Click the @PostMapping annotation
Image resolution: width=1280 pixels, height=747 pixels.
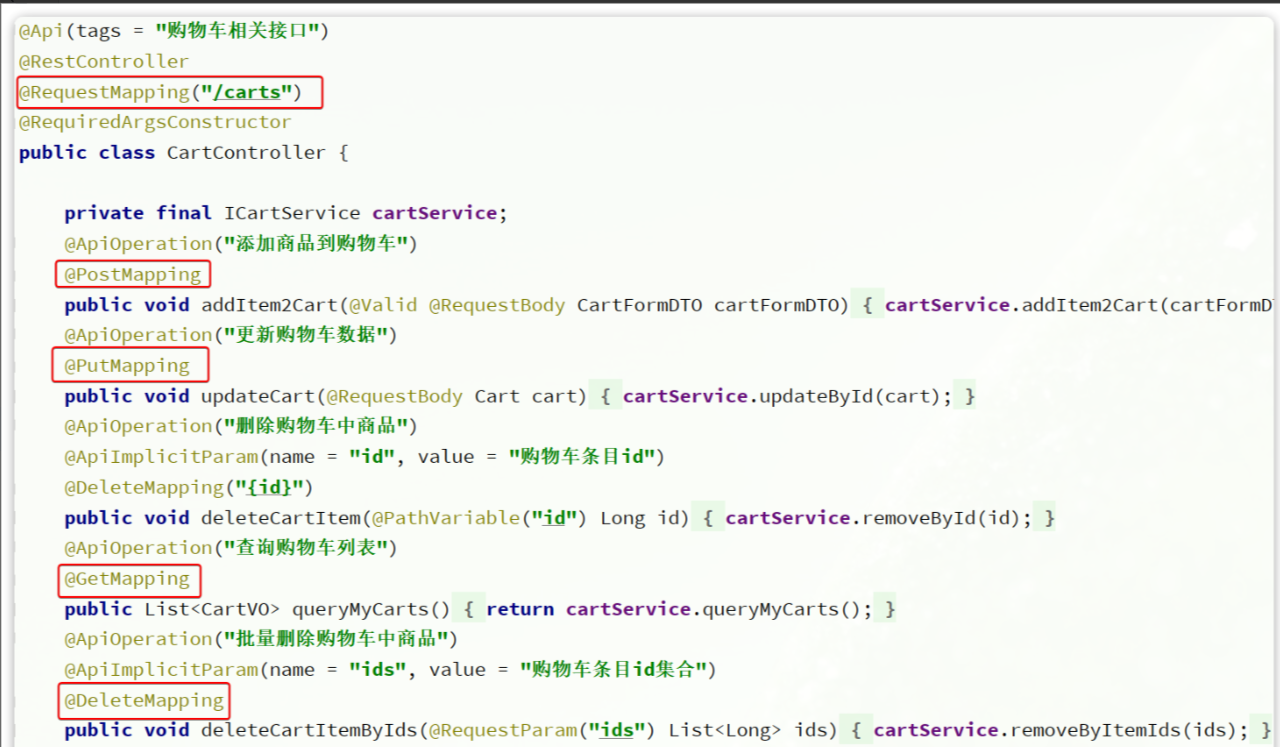[x=133, y=274]
